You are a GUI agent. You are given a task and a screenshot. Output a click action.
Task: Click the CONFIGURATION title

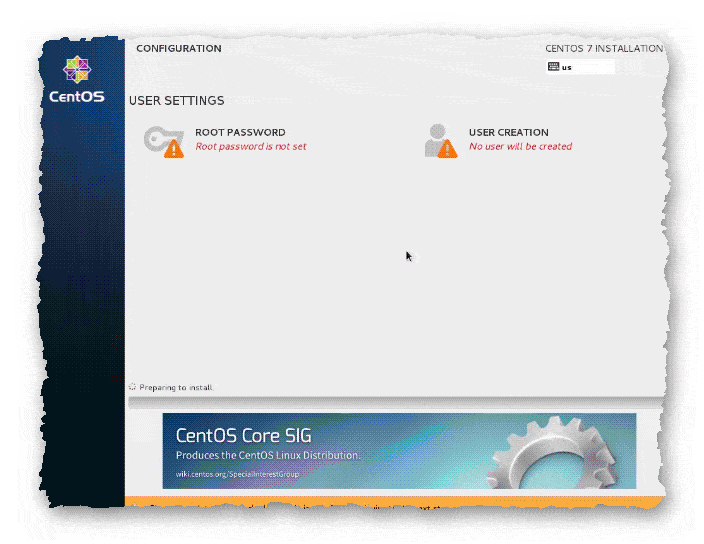[x=179, y=48]
